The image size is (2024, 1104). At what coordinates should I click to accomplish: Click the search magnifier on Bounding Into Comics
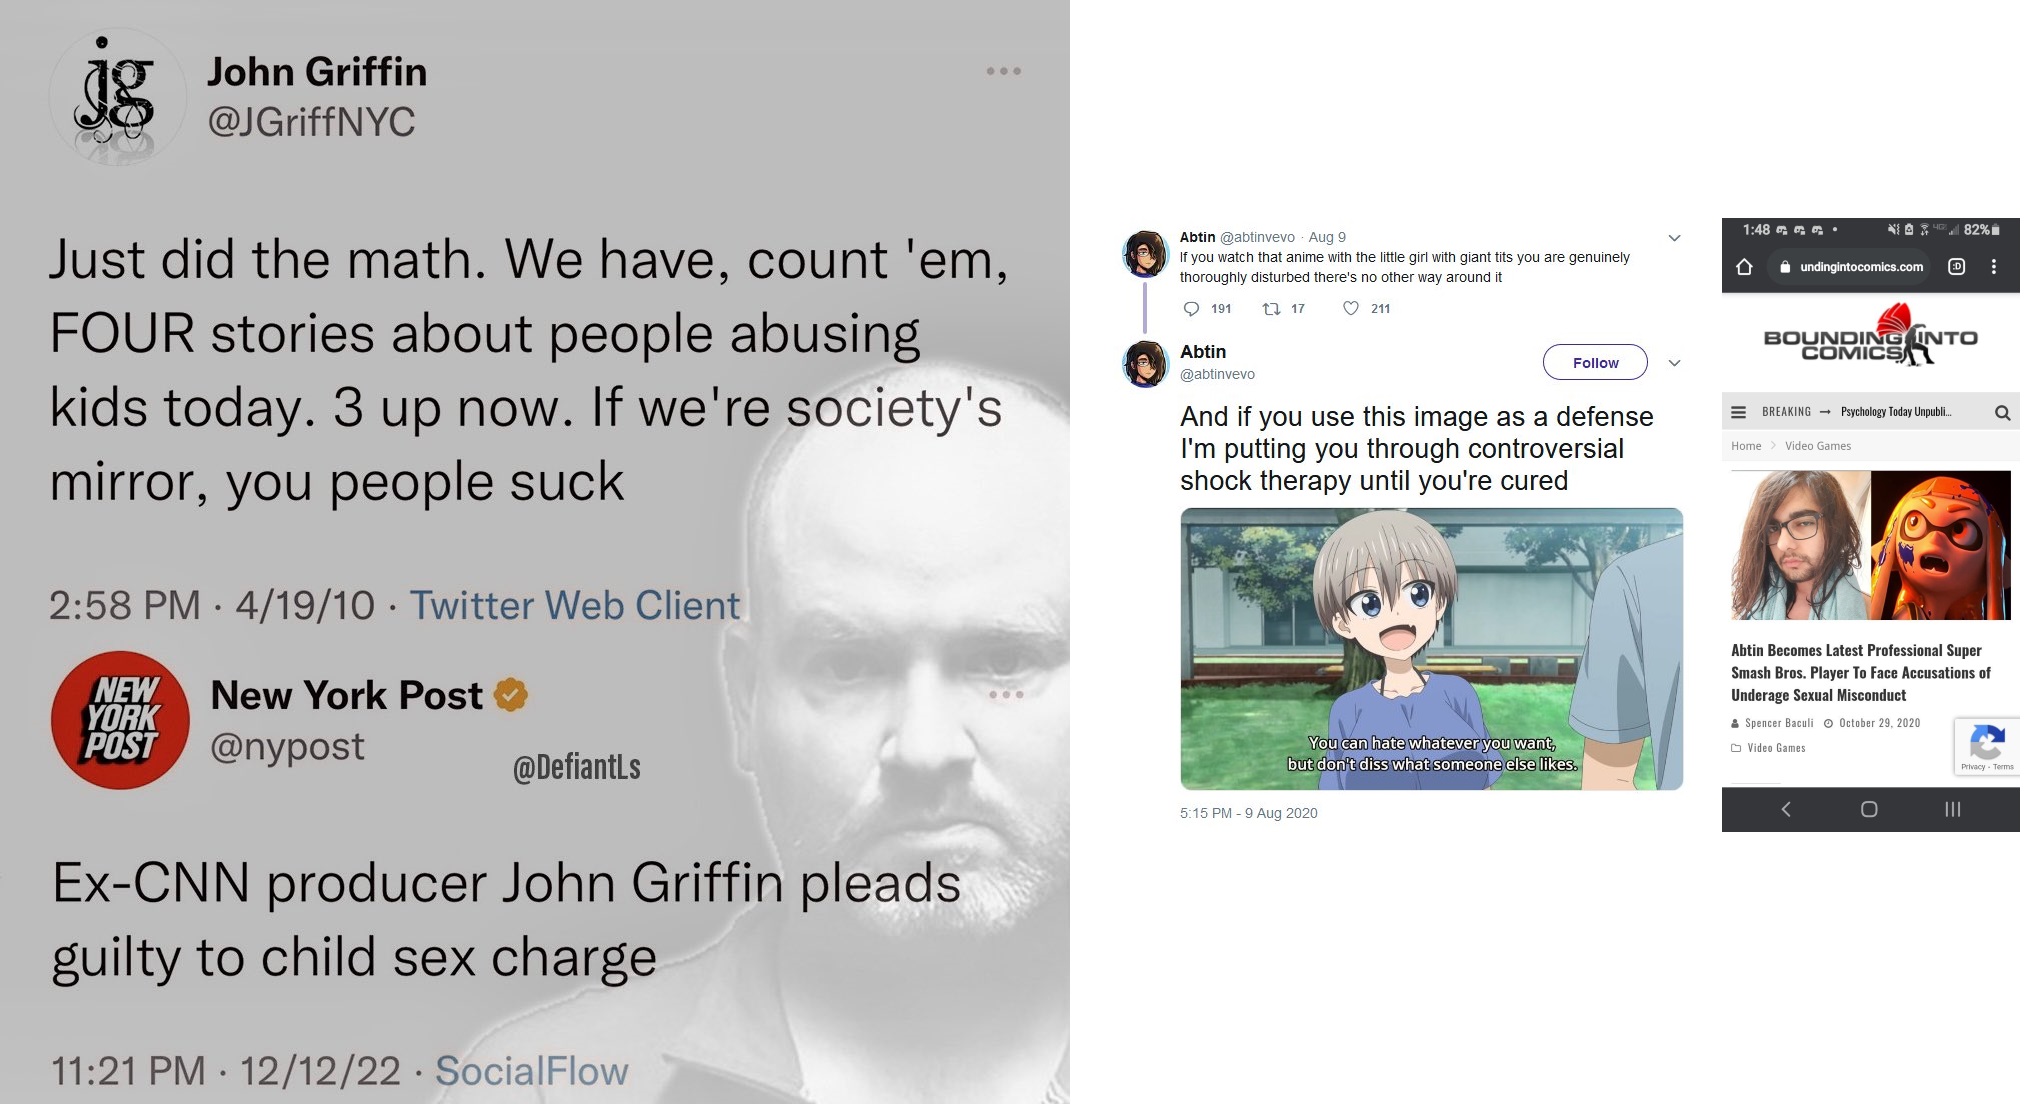2002,412
